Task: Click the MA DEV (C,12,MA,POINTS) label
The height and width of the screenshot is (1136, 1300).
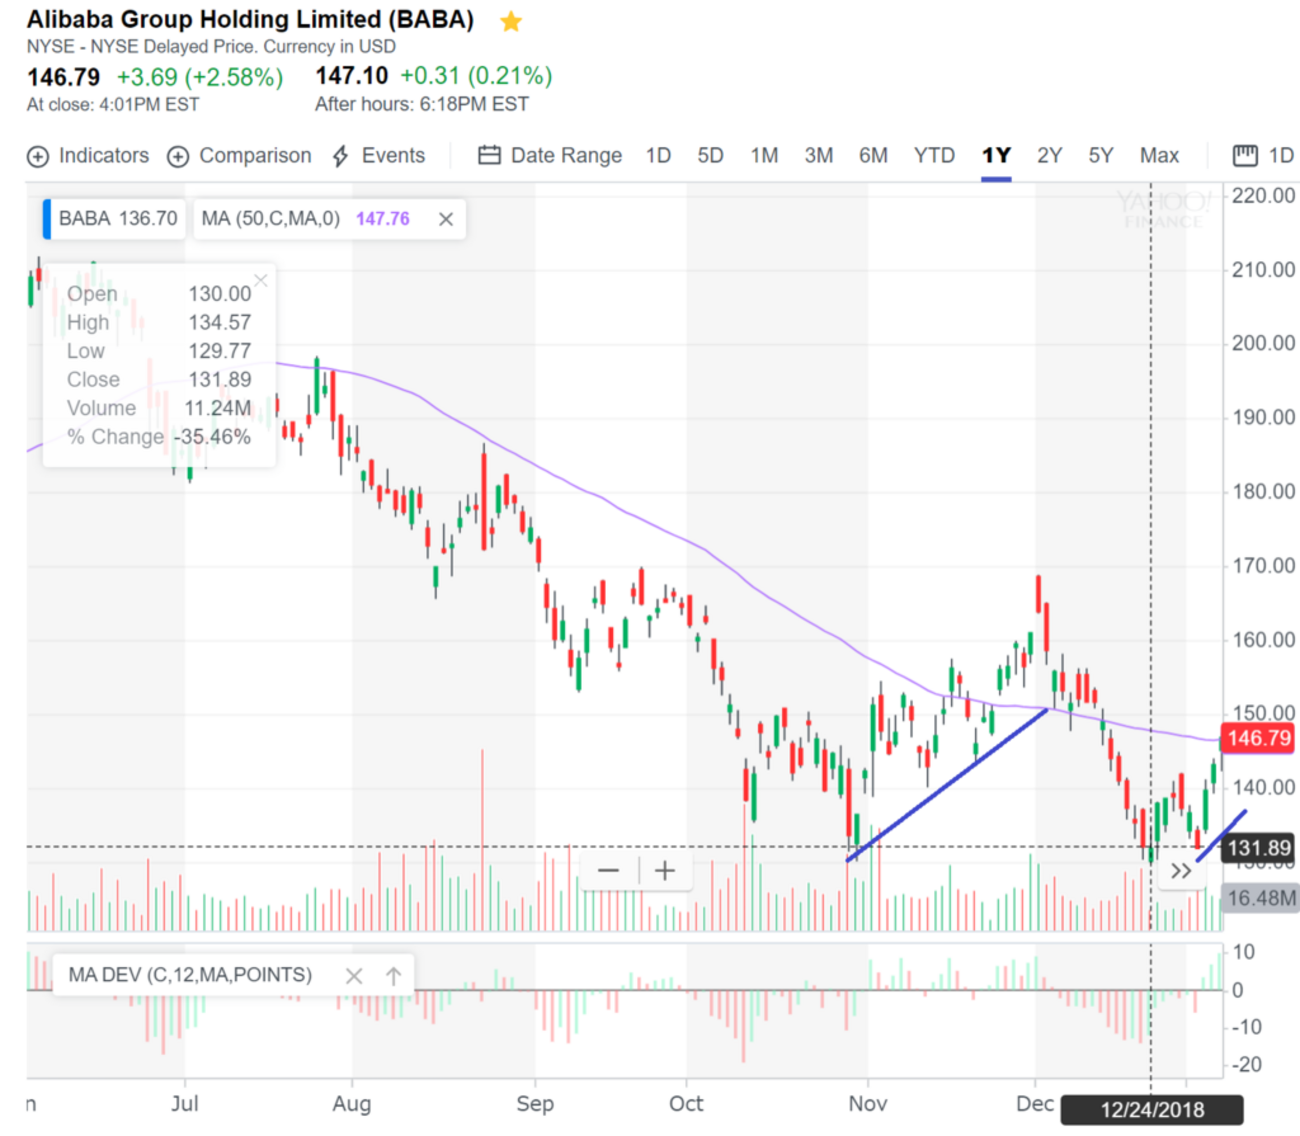Action: coord(190,975)
